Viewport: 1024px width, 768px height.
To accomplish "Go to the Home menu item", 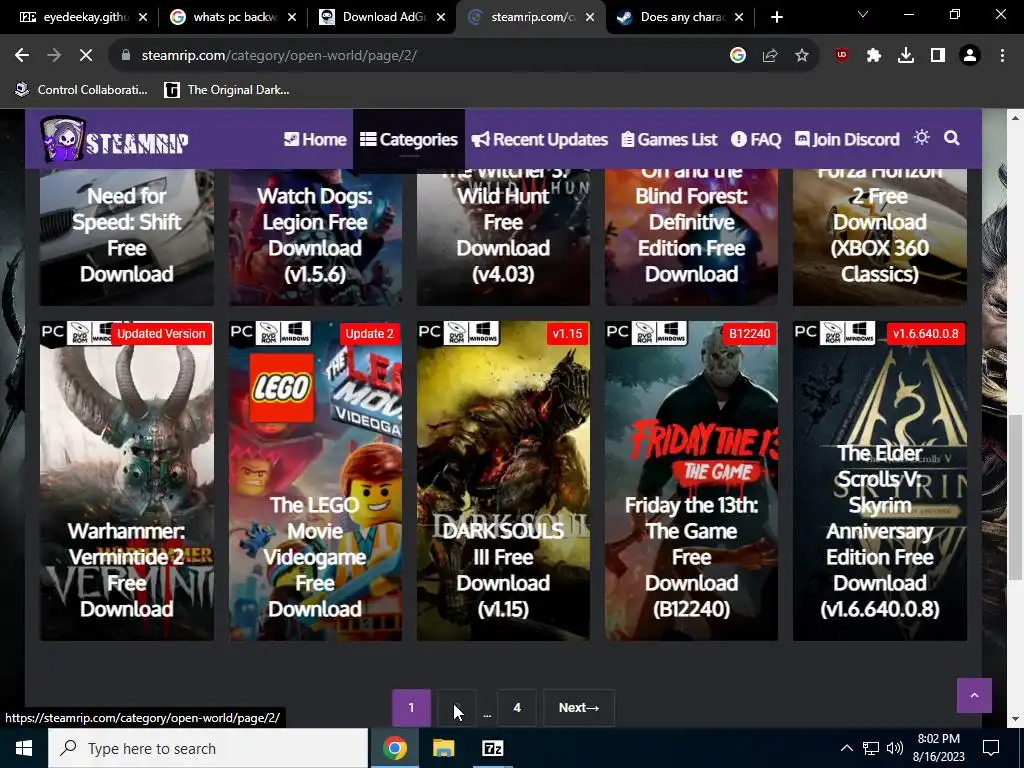I will pos(315,139).
